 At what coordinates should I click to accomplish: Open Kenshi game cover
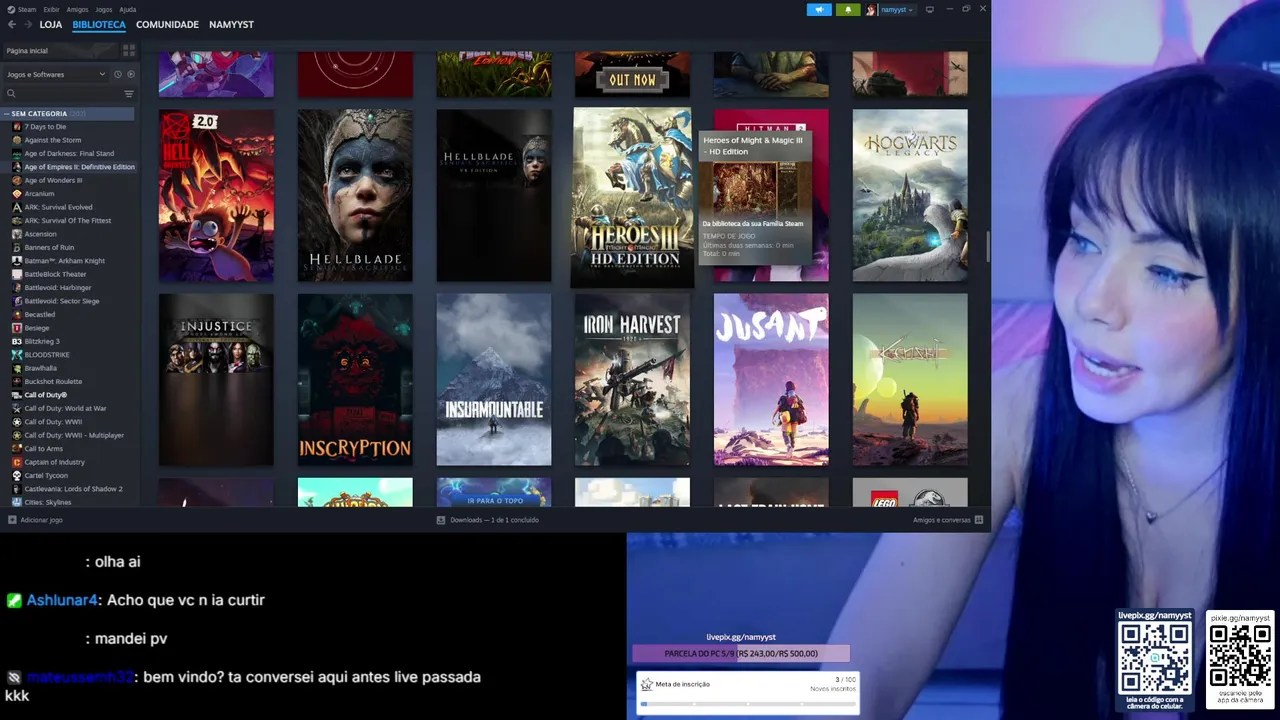click(910, 379)
